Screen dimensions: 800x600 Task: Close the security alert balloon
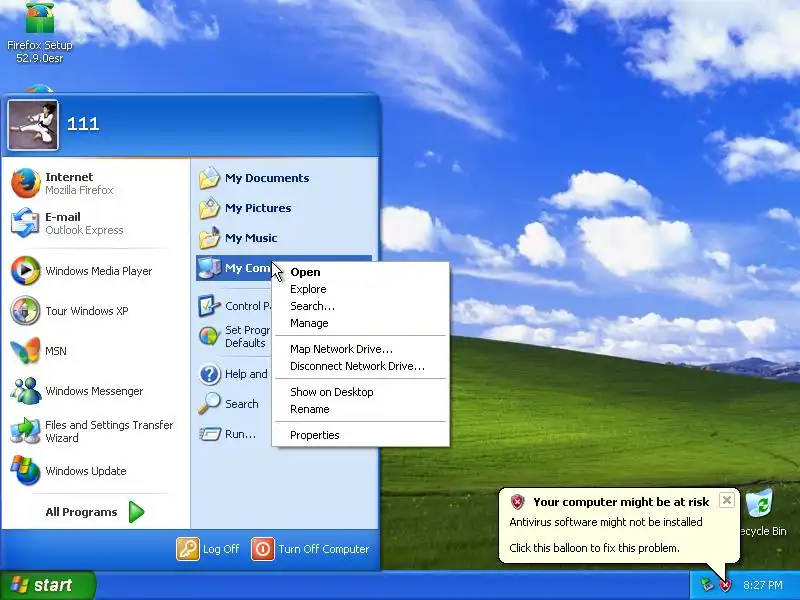[x=727, y=500]
